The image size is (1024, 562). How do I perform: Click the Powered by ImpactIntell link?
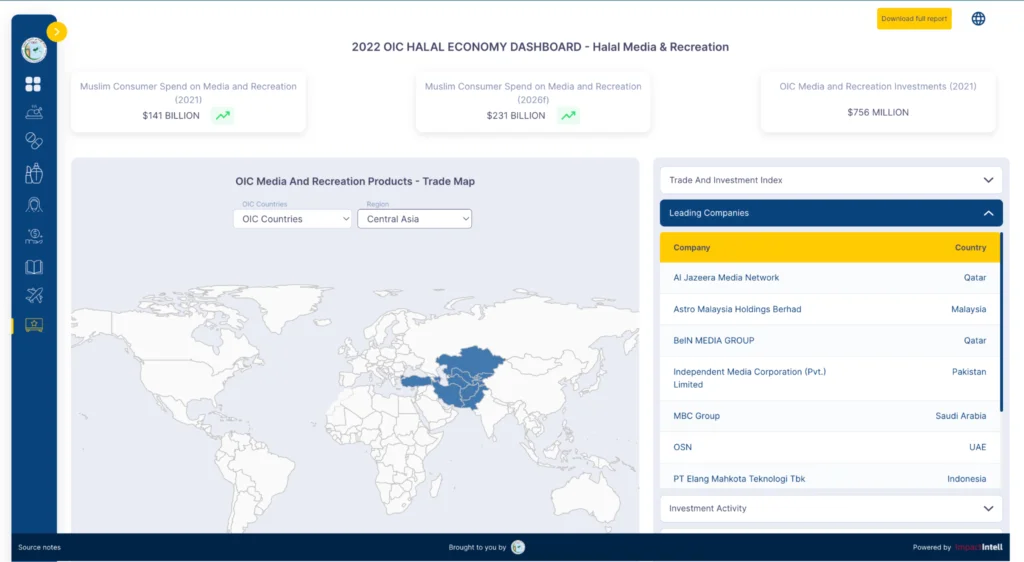957,548
